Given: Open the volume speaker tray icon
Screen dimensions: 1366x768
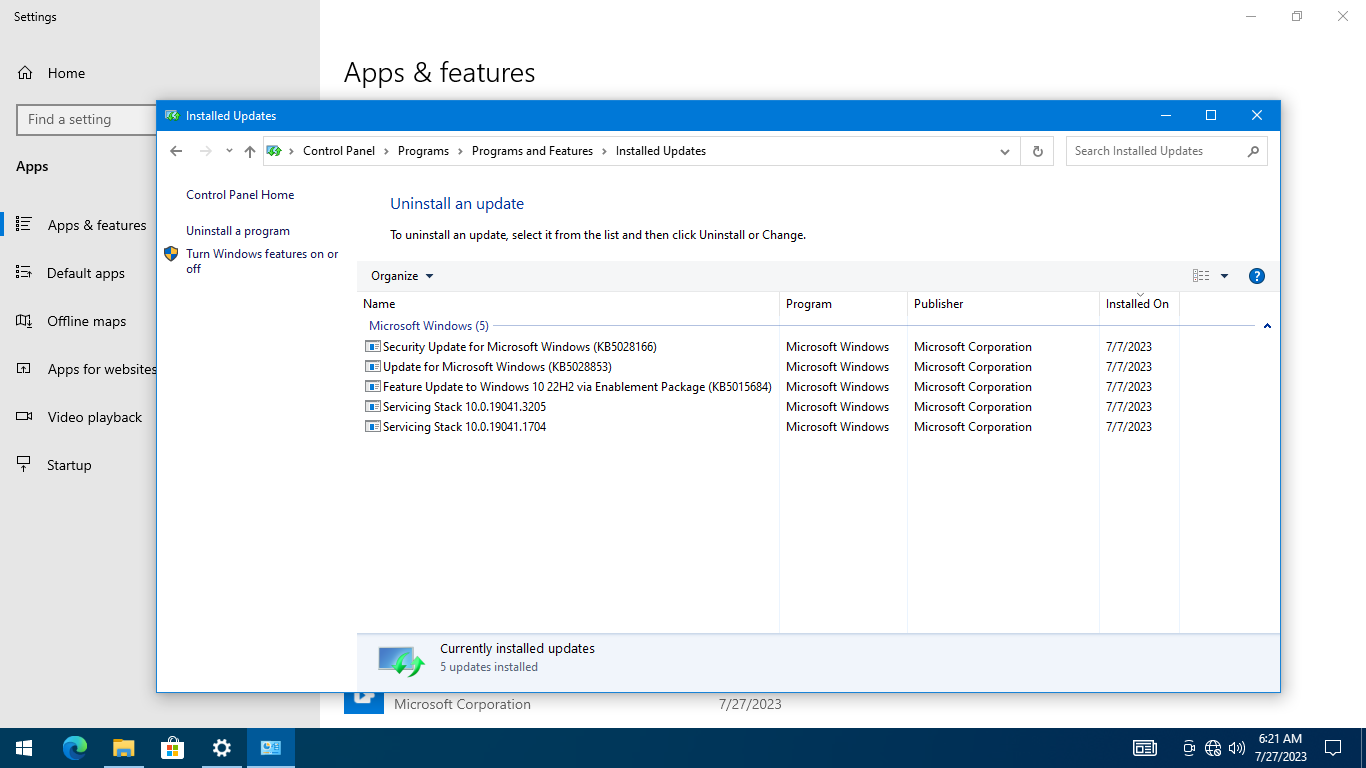Looking at the screenshot, I should click(x=1237, y=748).
